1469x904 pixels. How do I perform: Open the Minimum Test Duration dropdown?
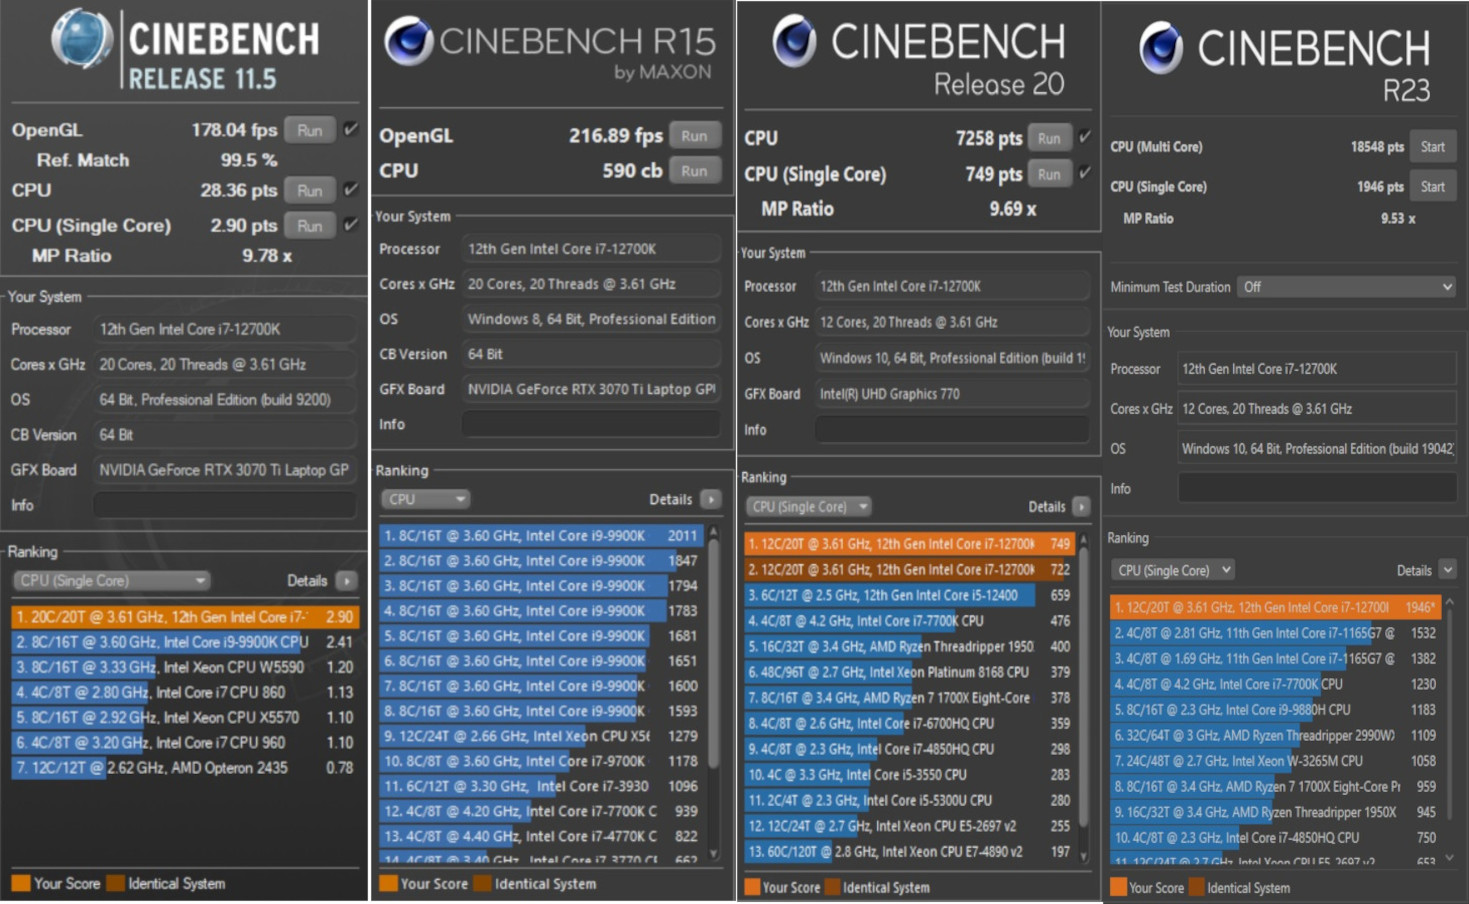[x=1346, y=287]
